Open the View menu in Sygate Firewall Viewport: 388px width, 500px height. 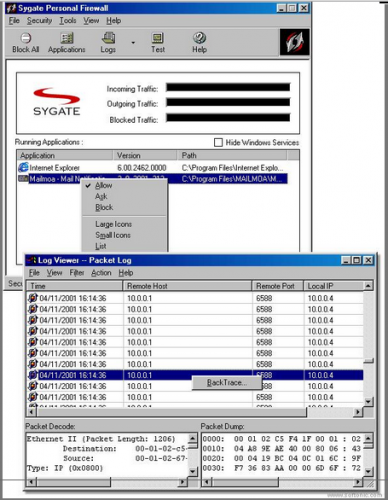[x=91, y=21]
